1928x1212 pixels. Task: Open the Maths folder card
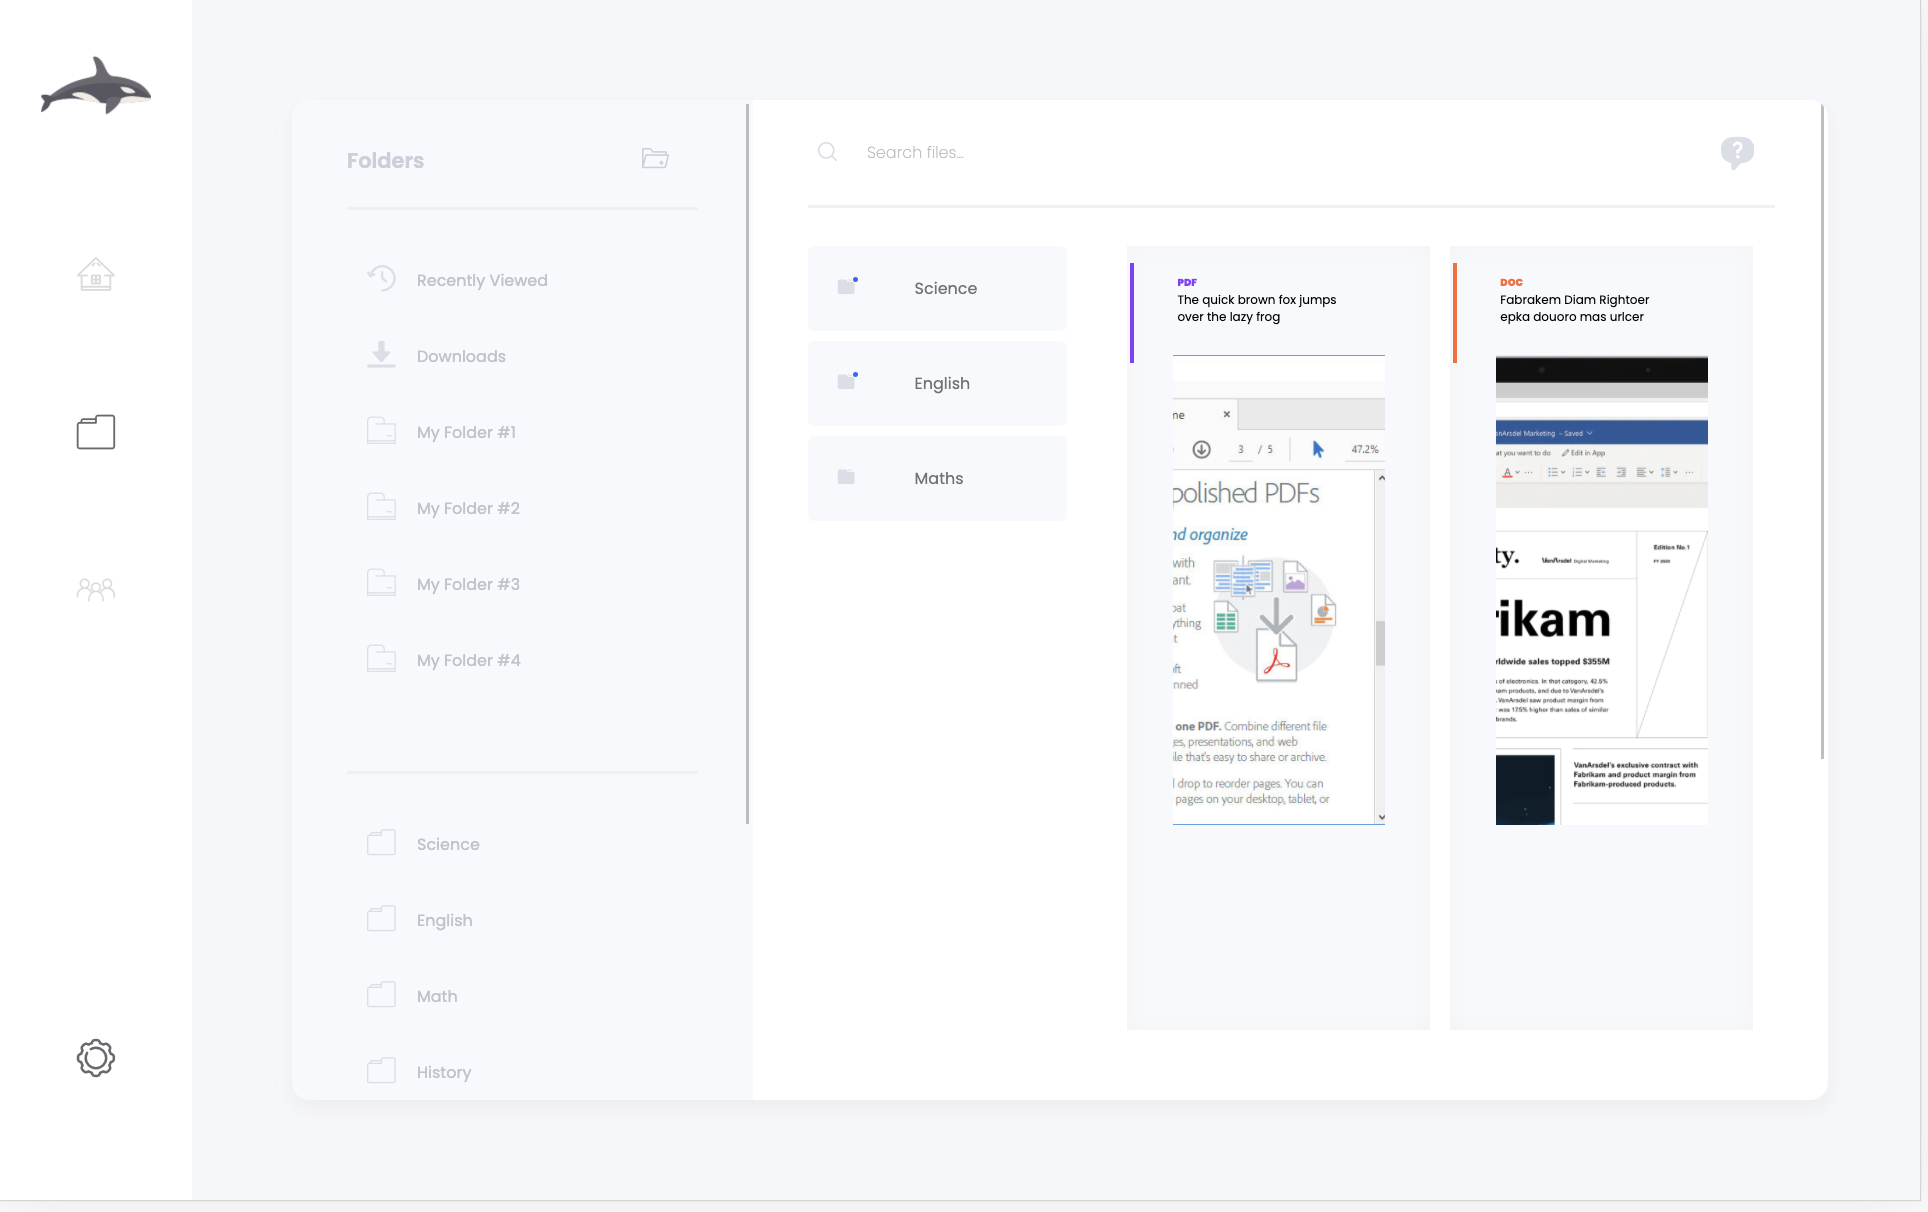937,478
